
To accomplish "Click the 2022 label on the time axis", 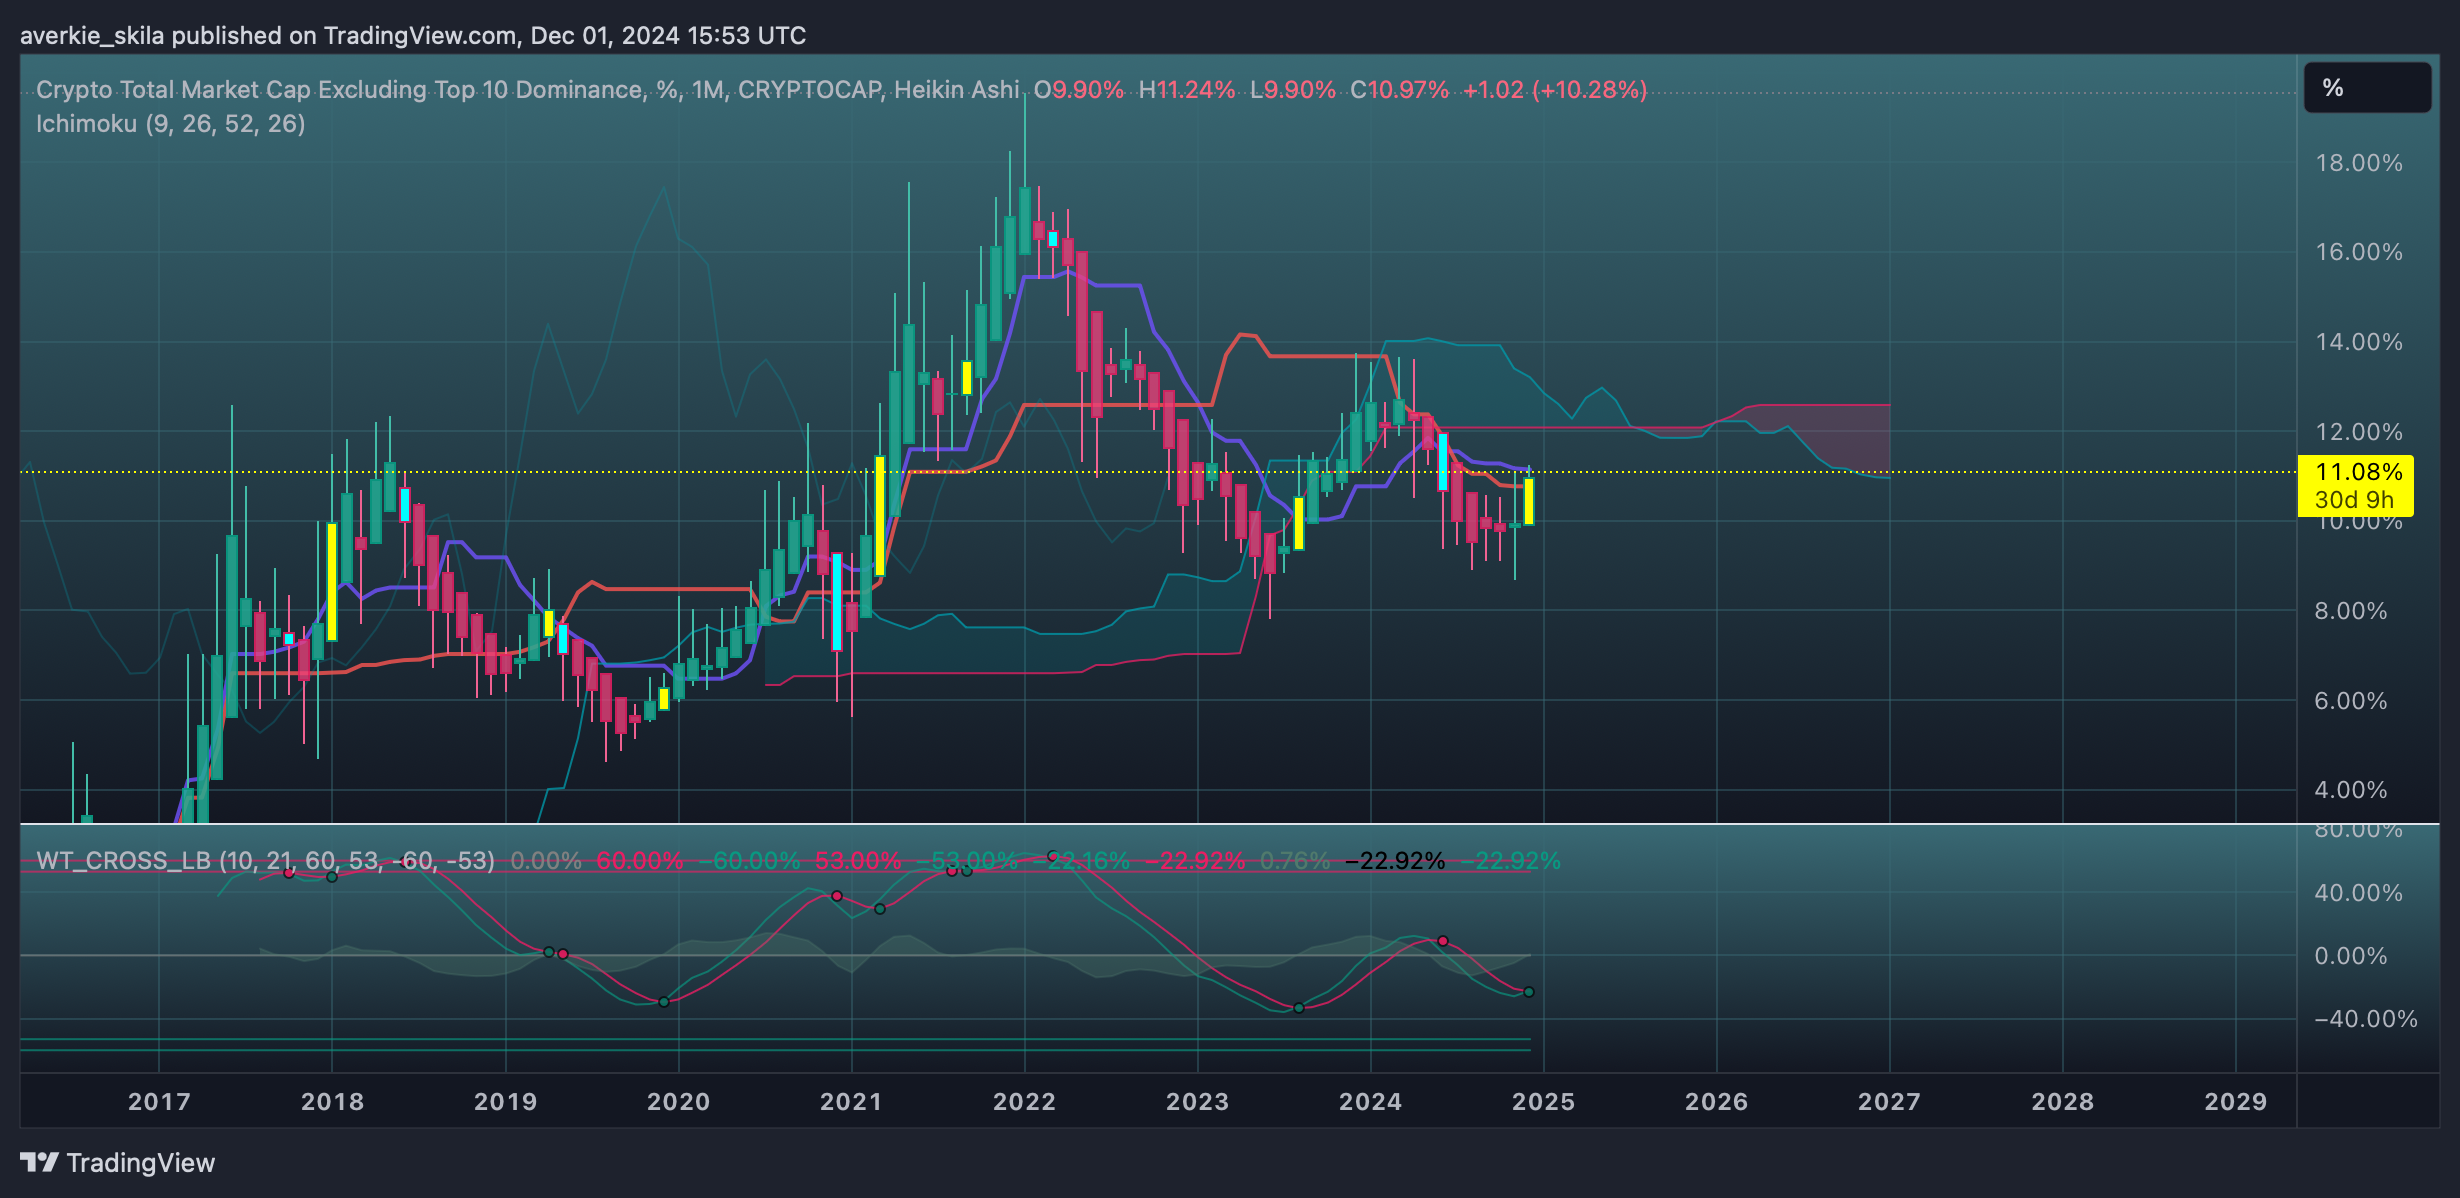I will tap(1024, 1102).
